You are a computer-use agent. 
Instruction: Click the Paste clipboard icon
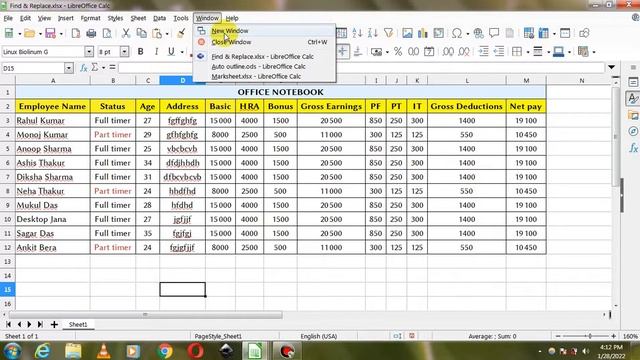click(157, 33)
